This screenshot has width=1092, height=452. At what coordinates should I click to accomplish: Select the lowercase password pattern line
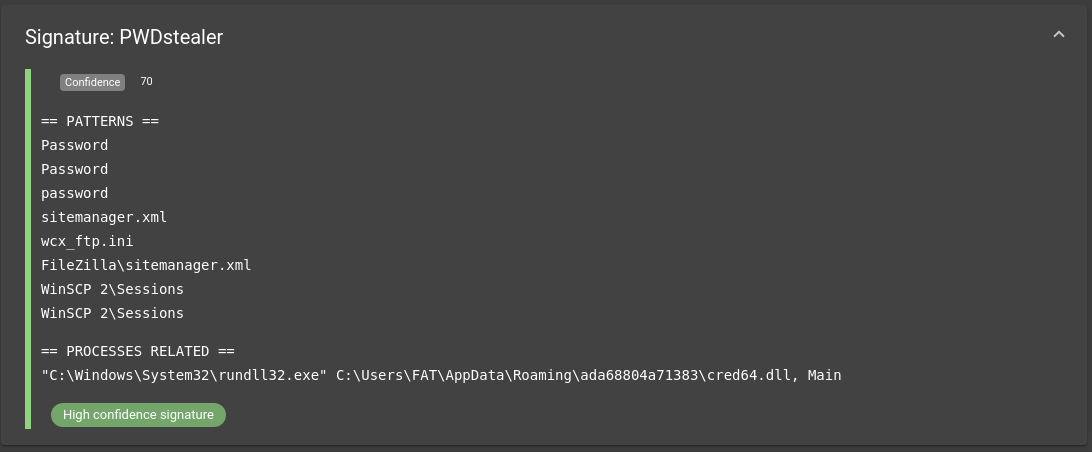tap(75, 193)
